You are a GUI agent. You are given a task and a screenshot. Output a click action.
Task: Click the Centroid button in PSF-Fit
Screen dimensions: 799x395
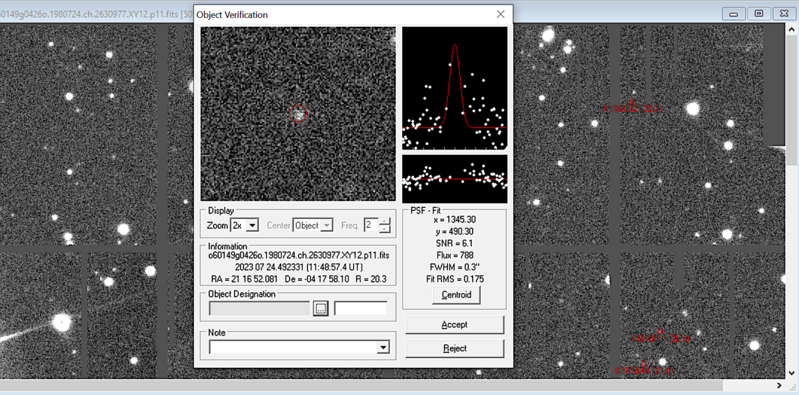coord(456,295)
